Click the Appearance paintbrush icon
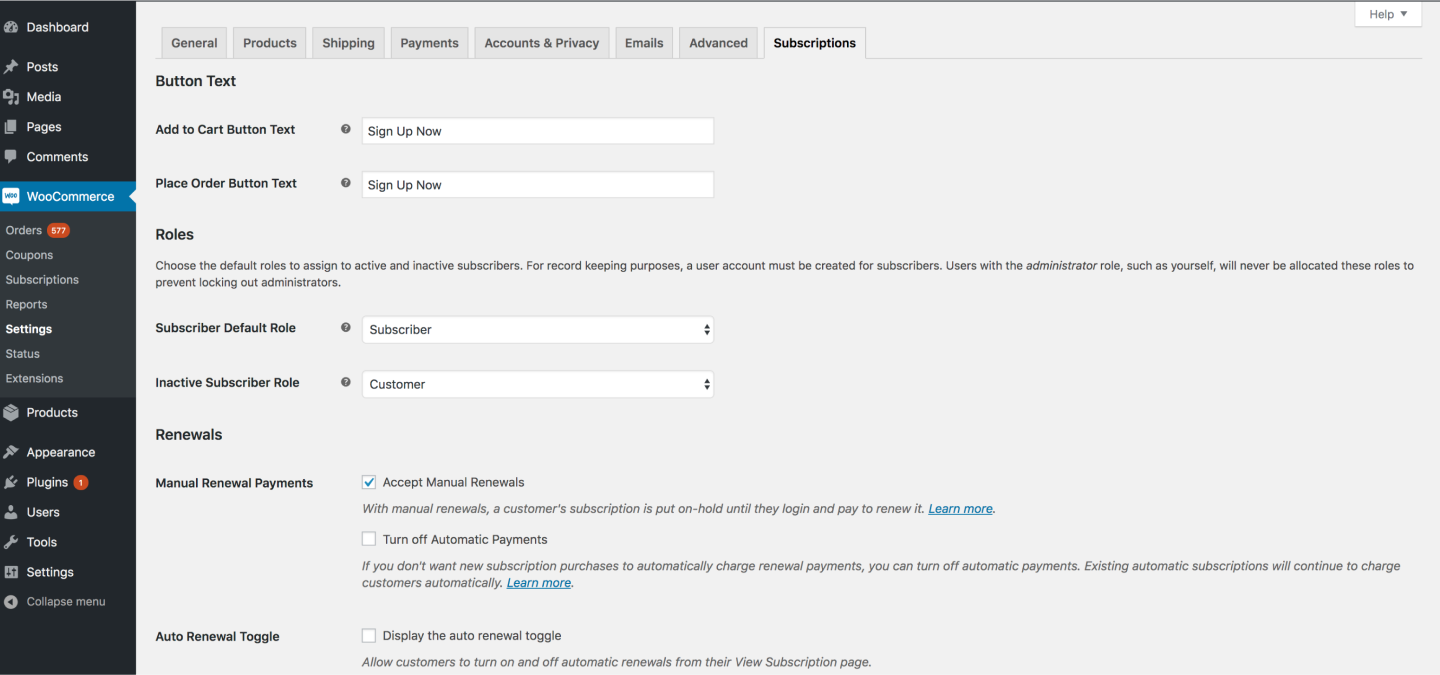Image resolution: width=1440 pixels, height=675 pixels. click(x=11, y=452)
